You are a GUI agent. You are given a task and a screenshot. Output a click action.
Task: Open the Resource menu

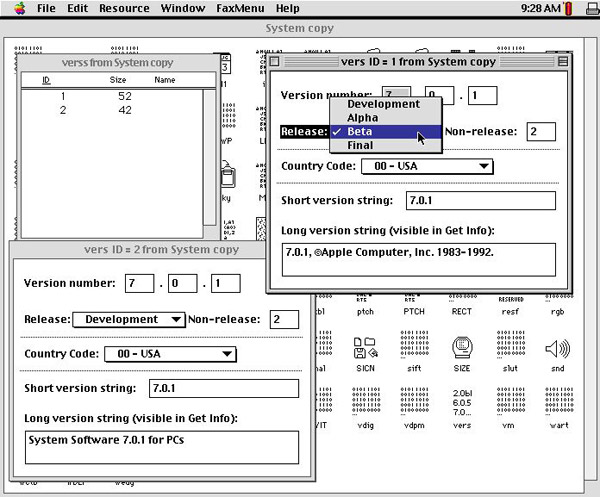click(123, 8)
